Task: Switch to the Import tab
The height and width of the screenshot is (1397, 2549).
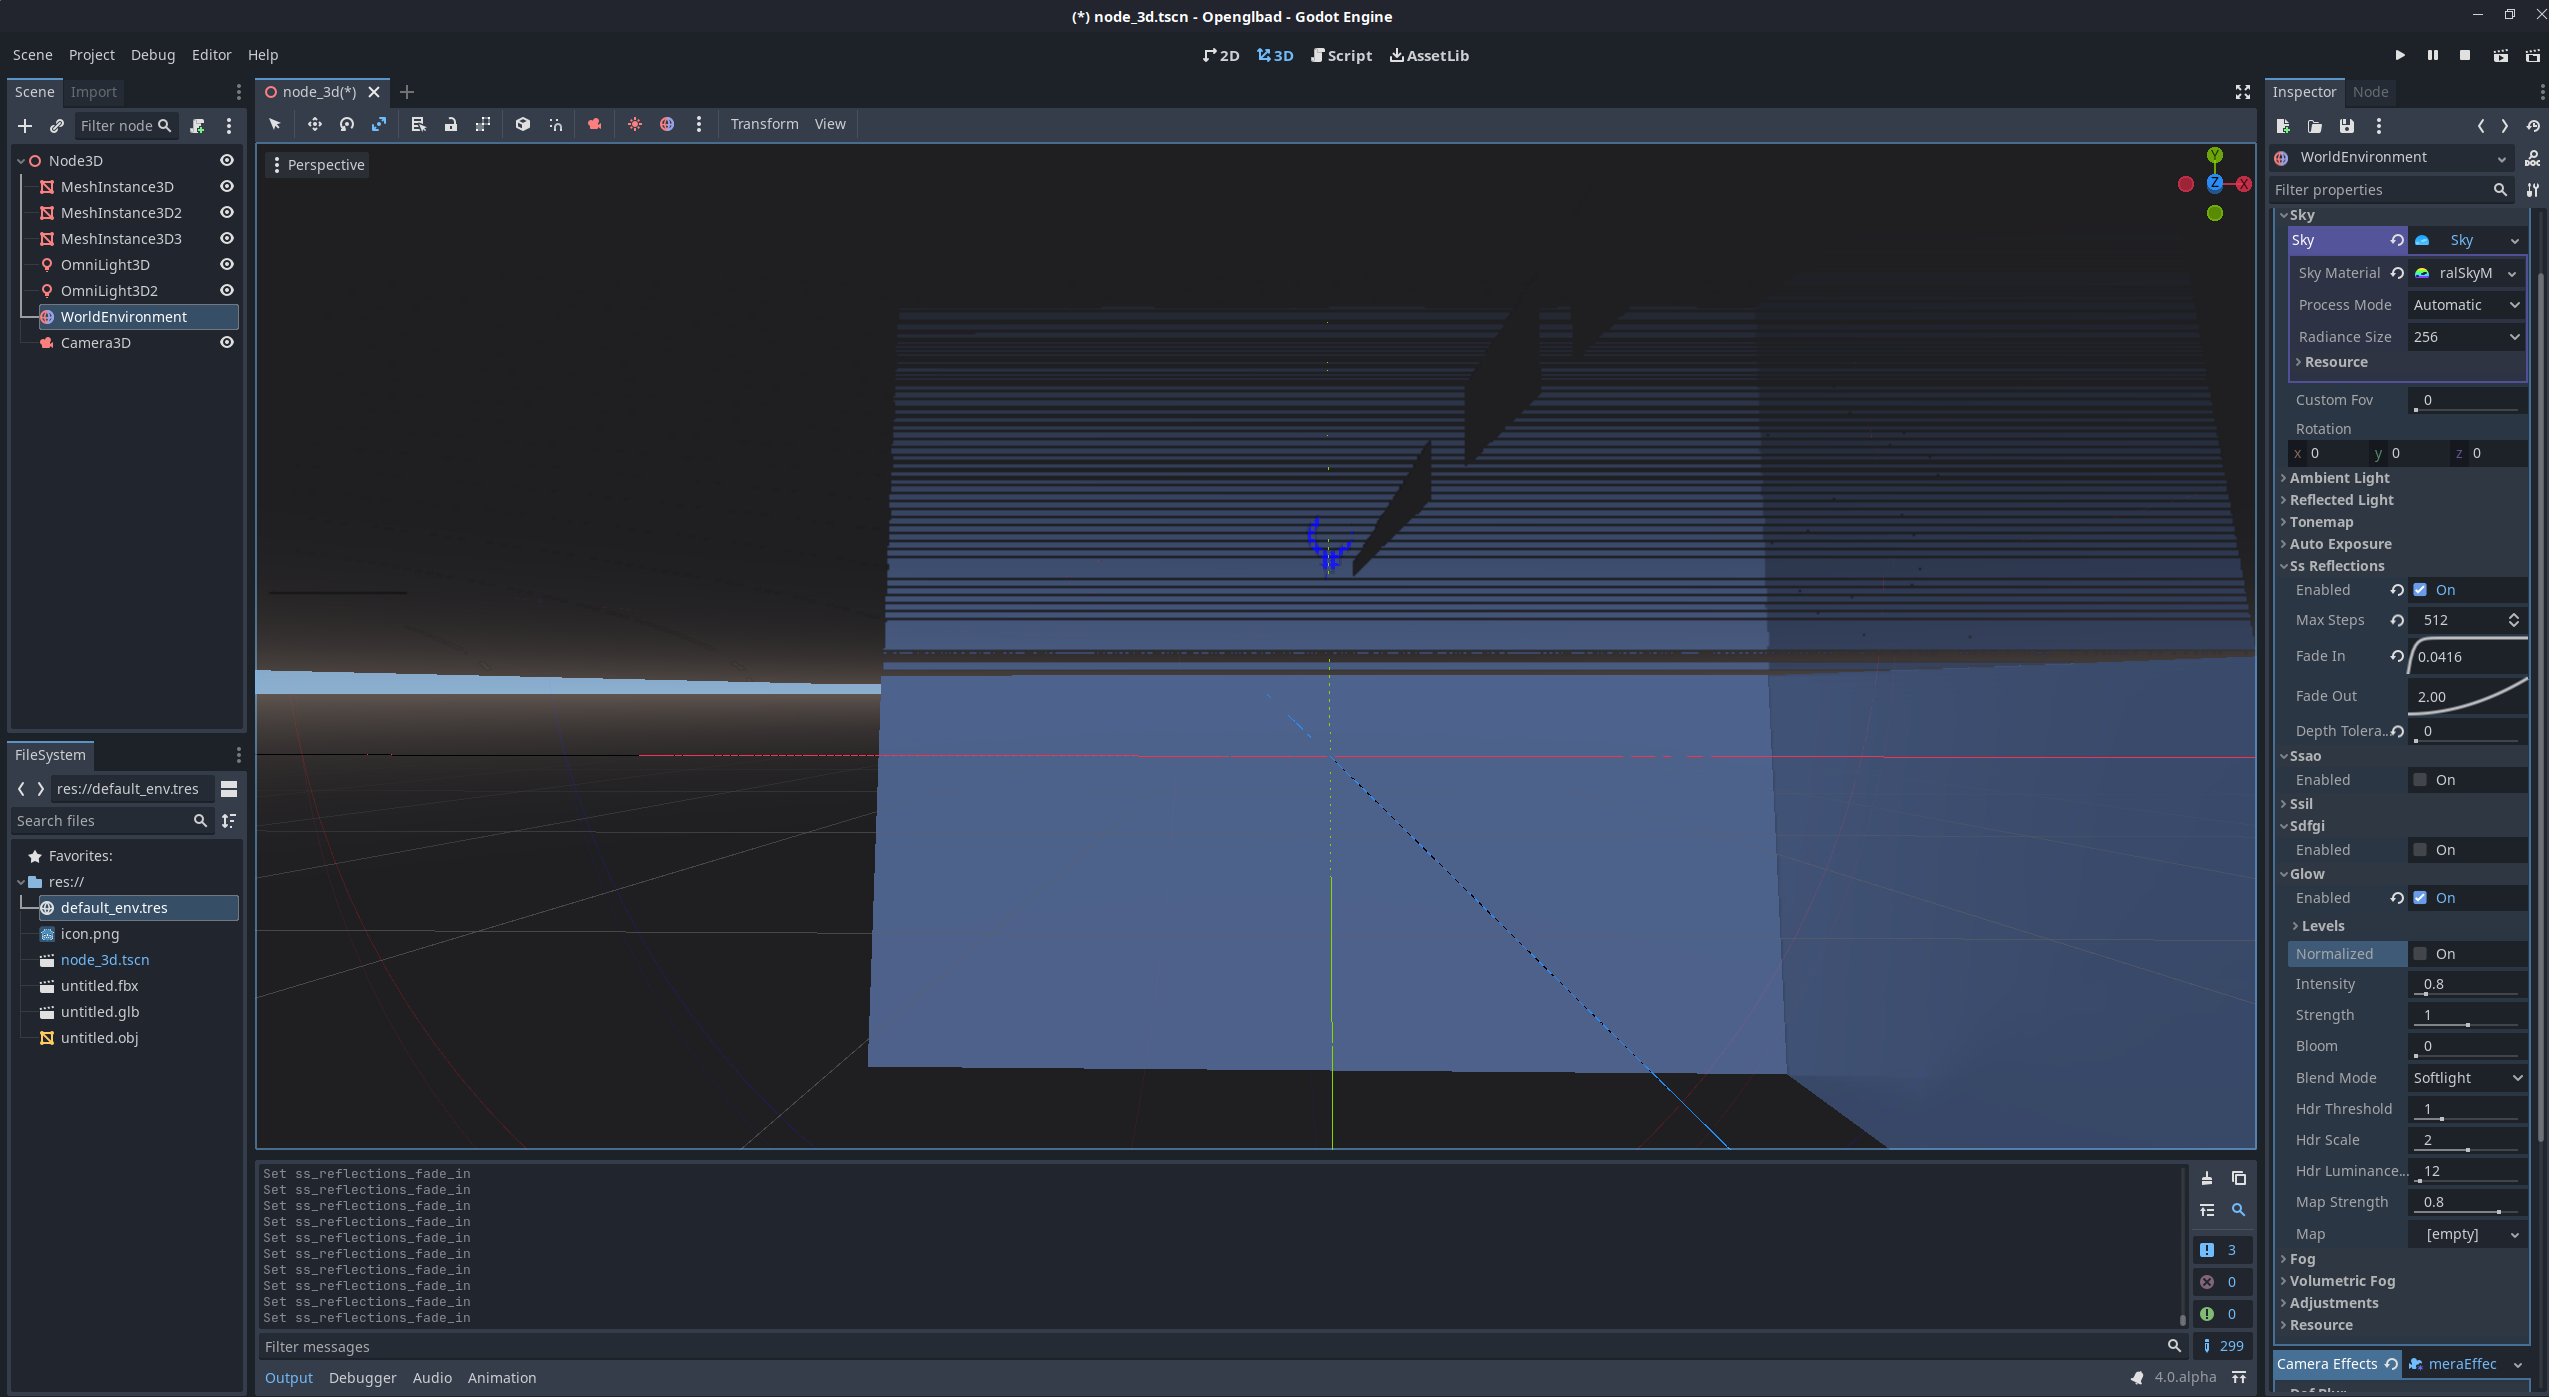Action: tap(93, 92)
